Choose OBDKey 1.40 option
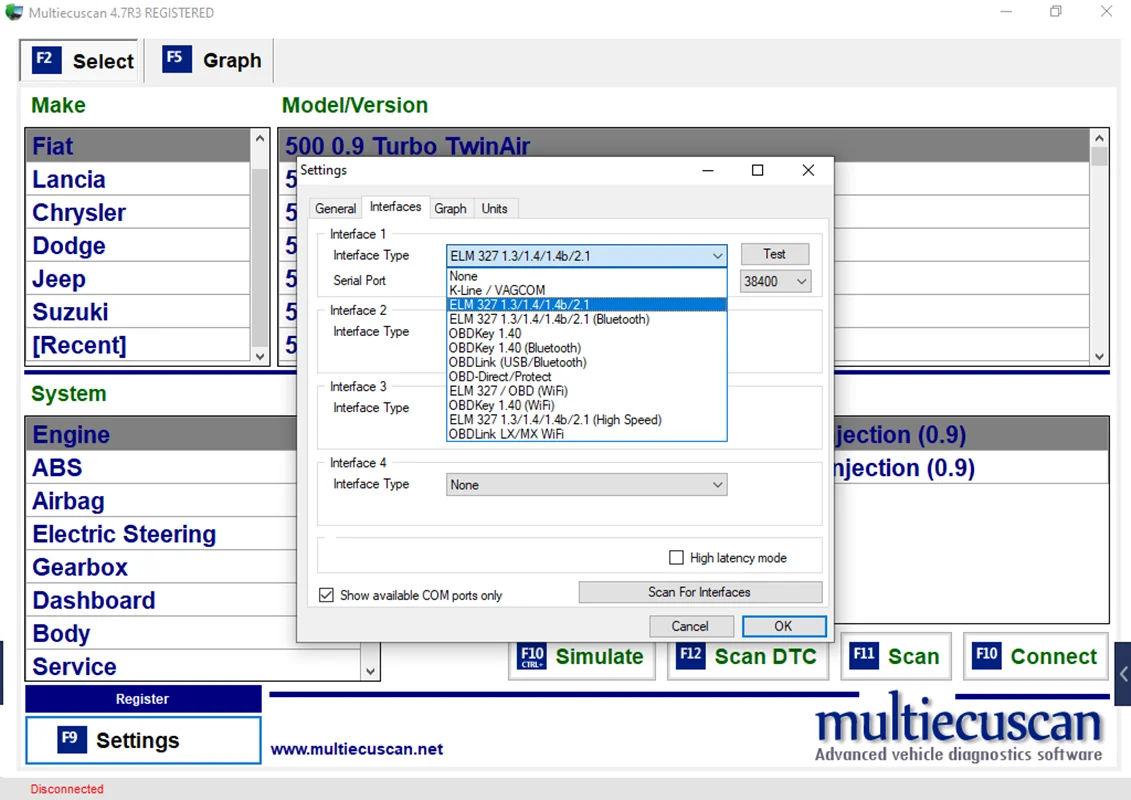 tap(586, 333)
